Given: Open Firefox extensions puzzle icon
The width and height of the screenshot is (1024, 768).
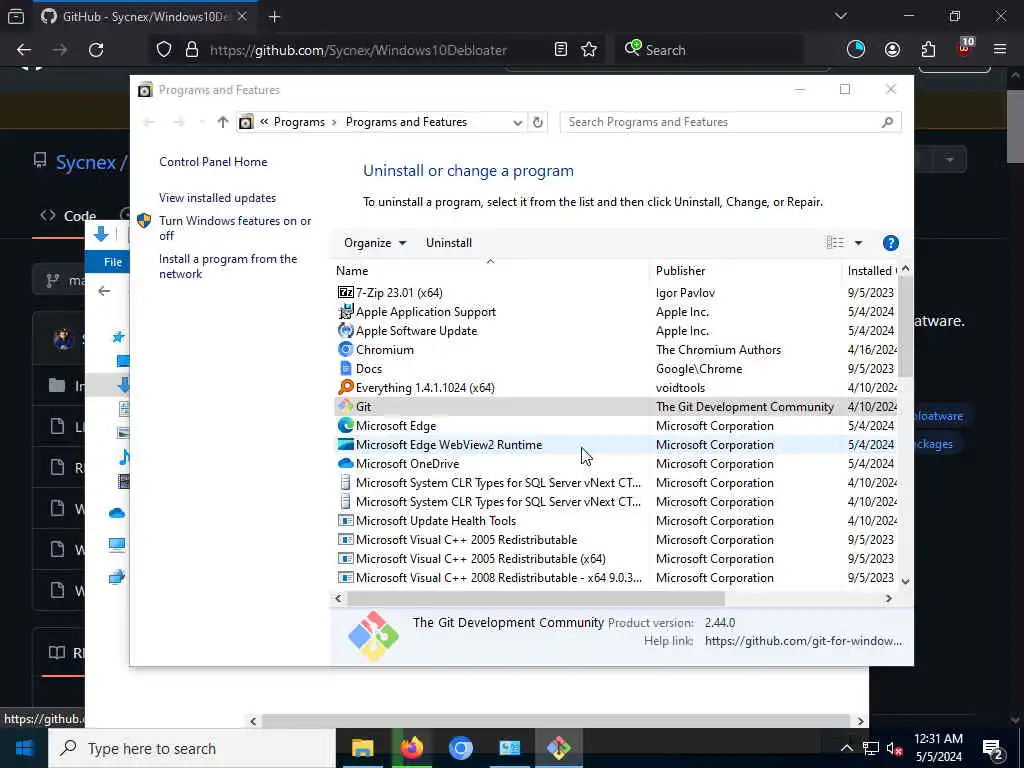Looking at the screenshot, I should pyautogui.click(x=928, y=50).
